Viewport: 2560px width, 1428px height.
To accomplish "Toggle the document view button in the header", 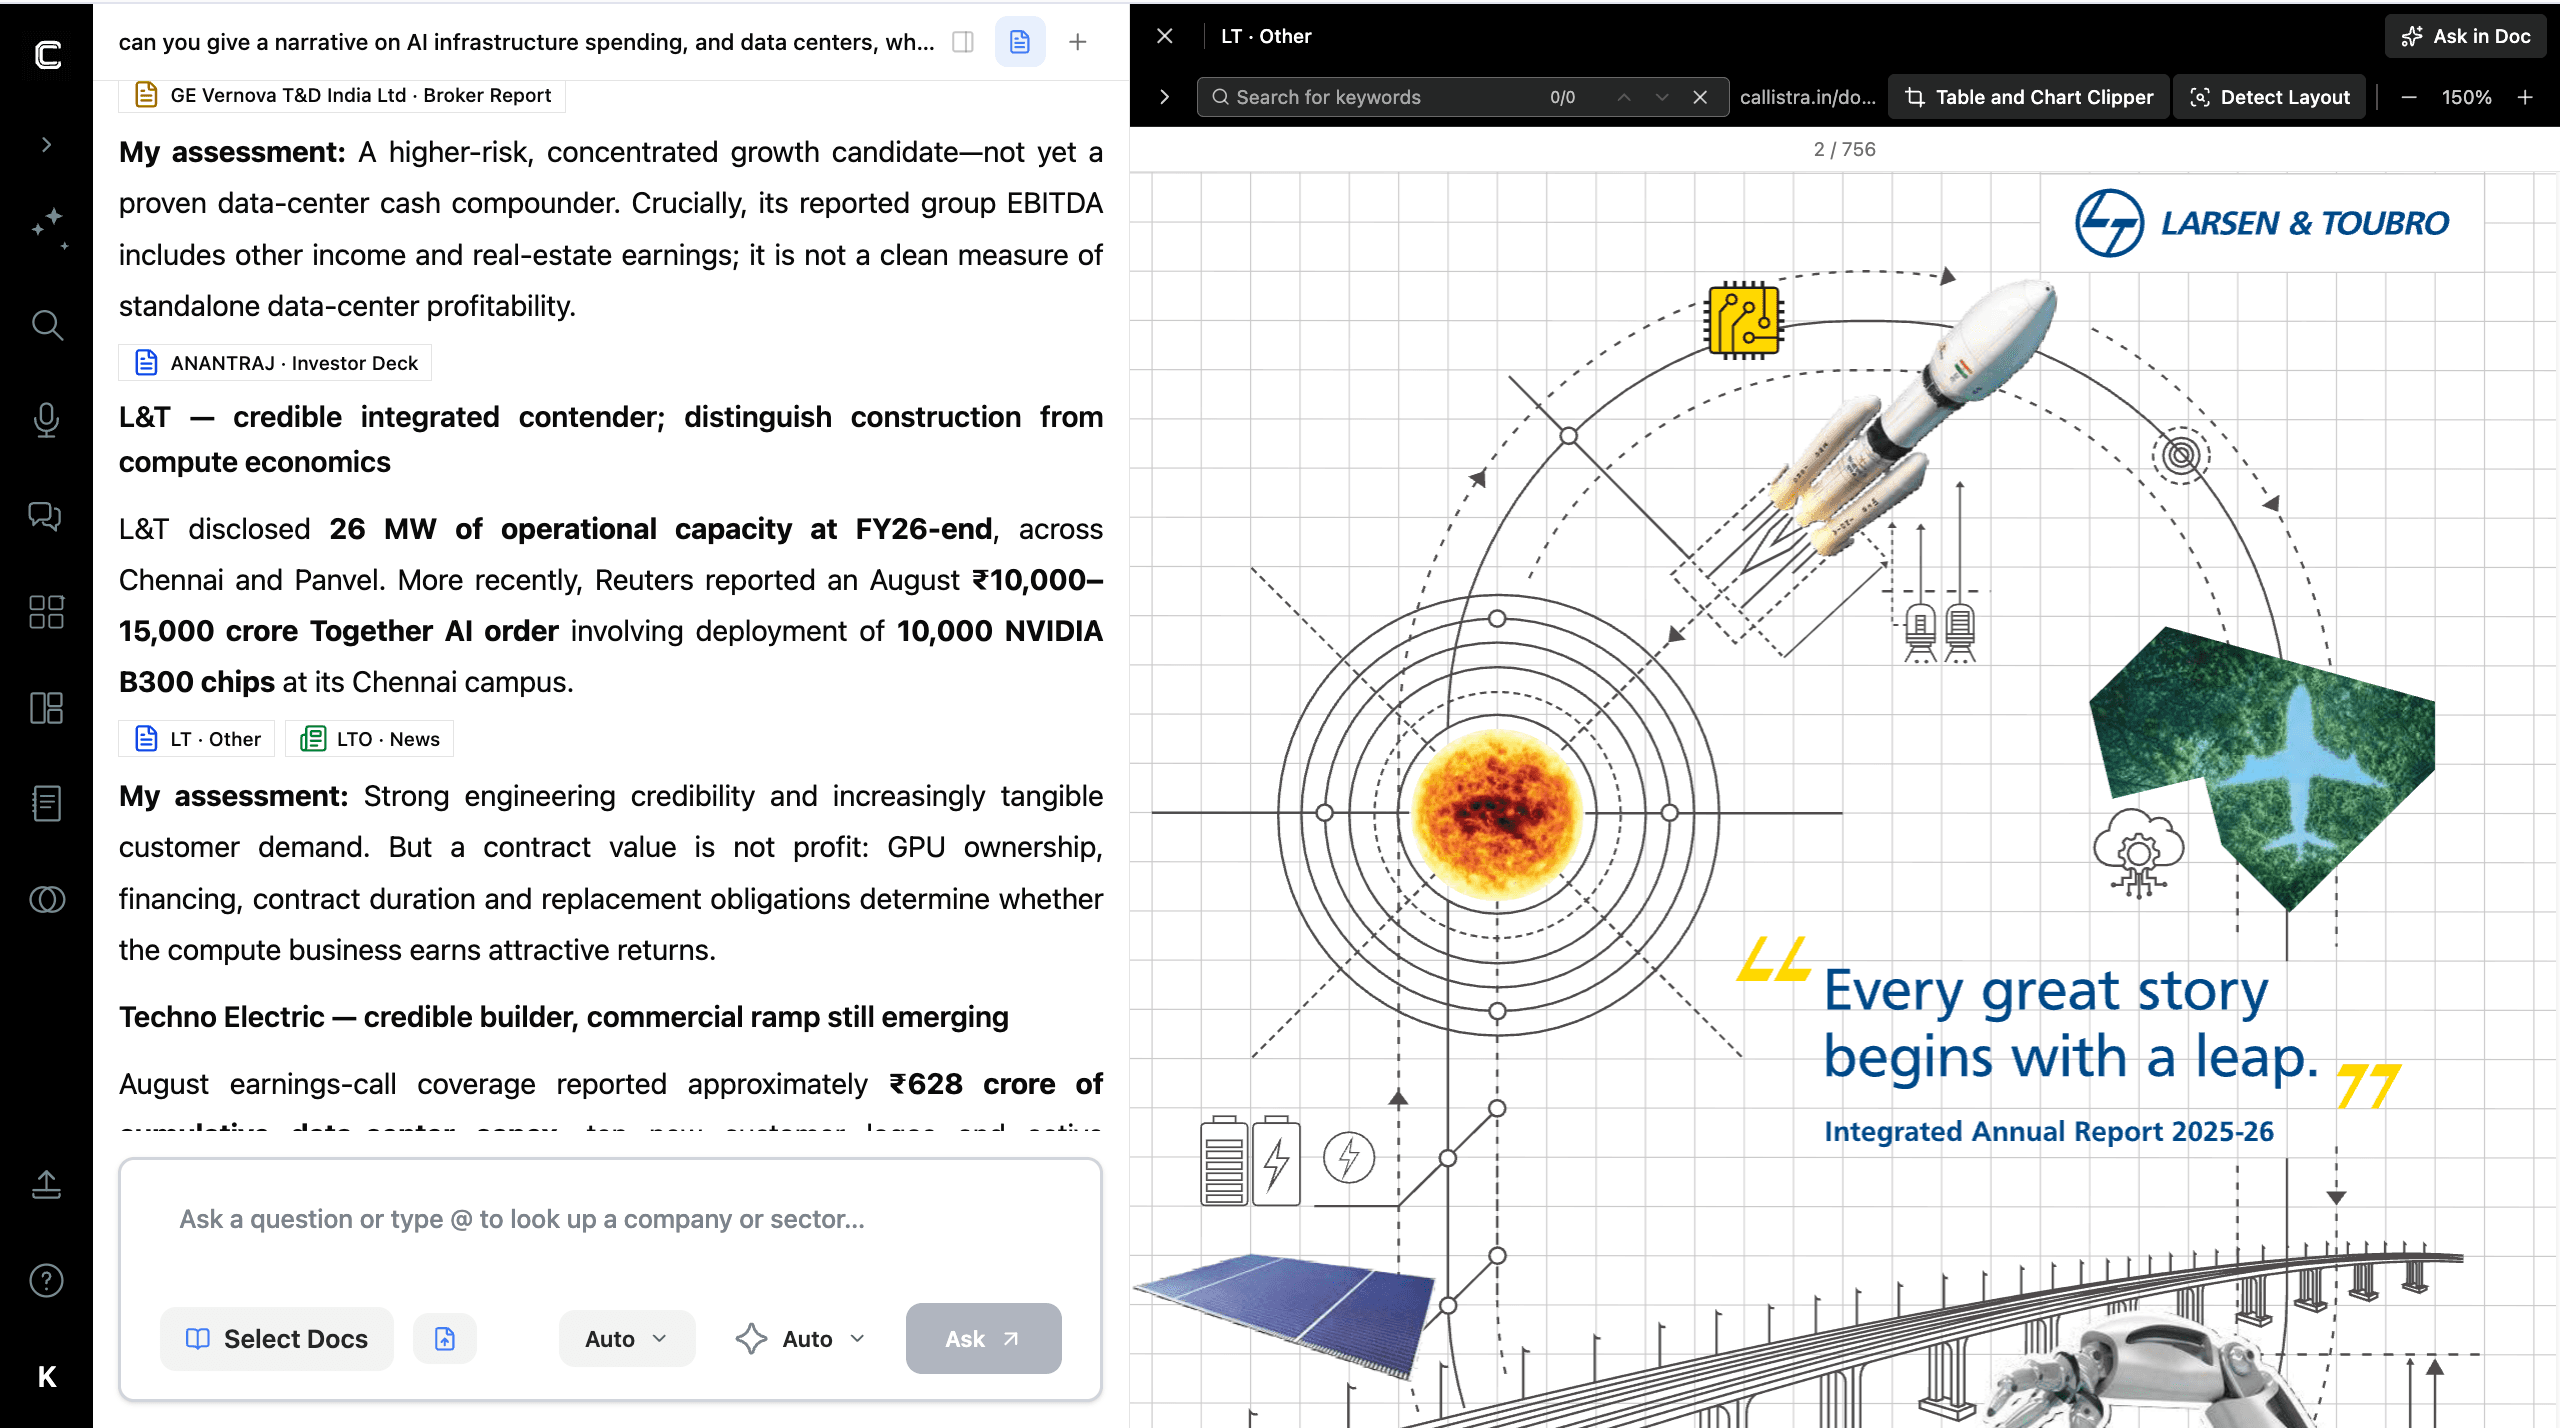I will (x=1020, y=42).
